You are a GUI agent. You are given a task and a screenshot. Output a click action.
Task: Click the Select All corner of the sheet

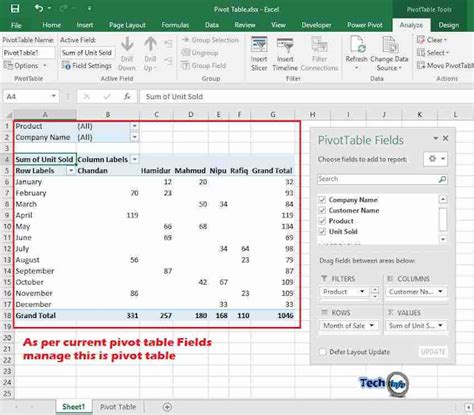point(9,115)
